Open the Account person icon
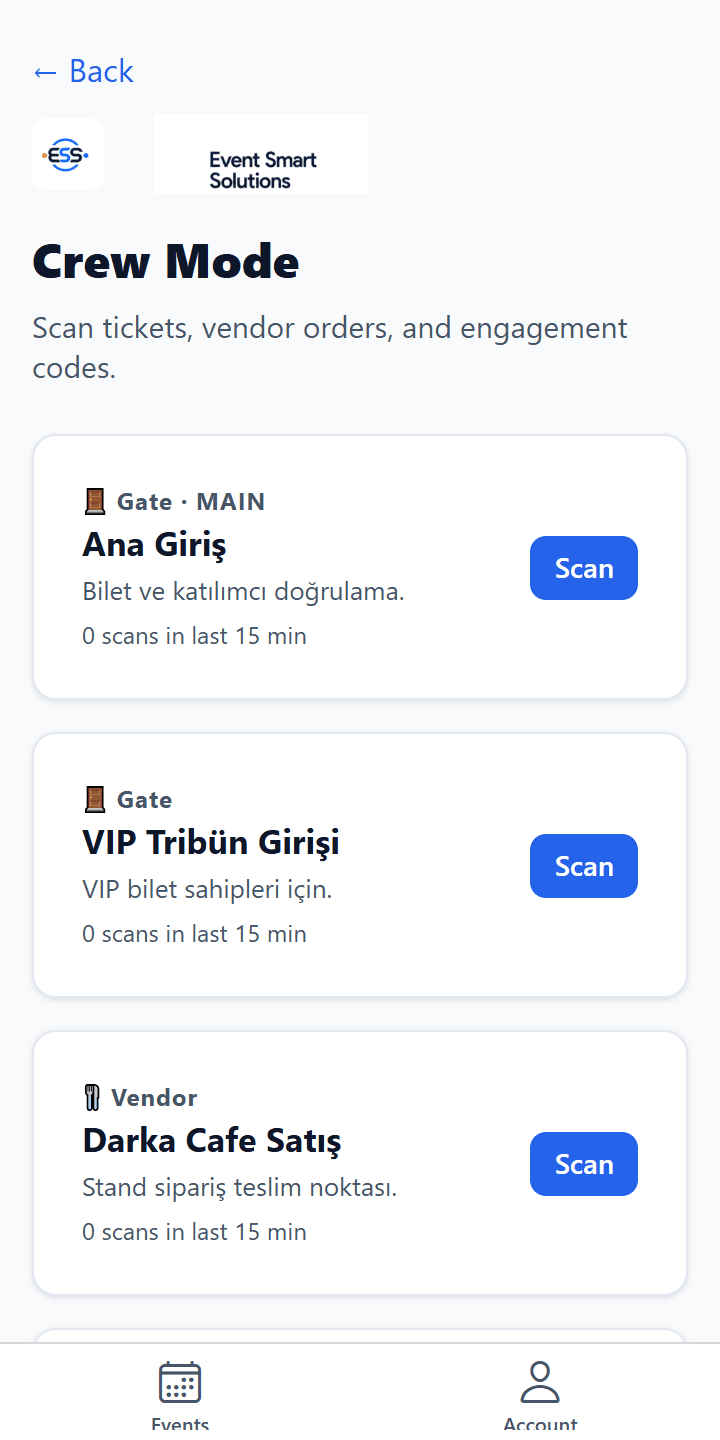Viewport: 720px width, 1440px height. click(x=540, y=1382)
